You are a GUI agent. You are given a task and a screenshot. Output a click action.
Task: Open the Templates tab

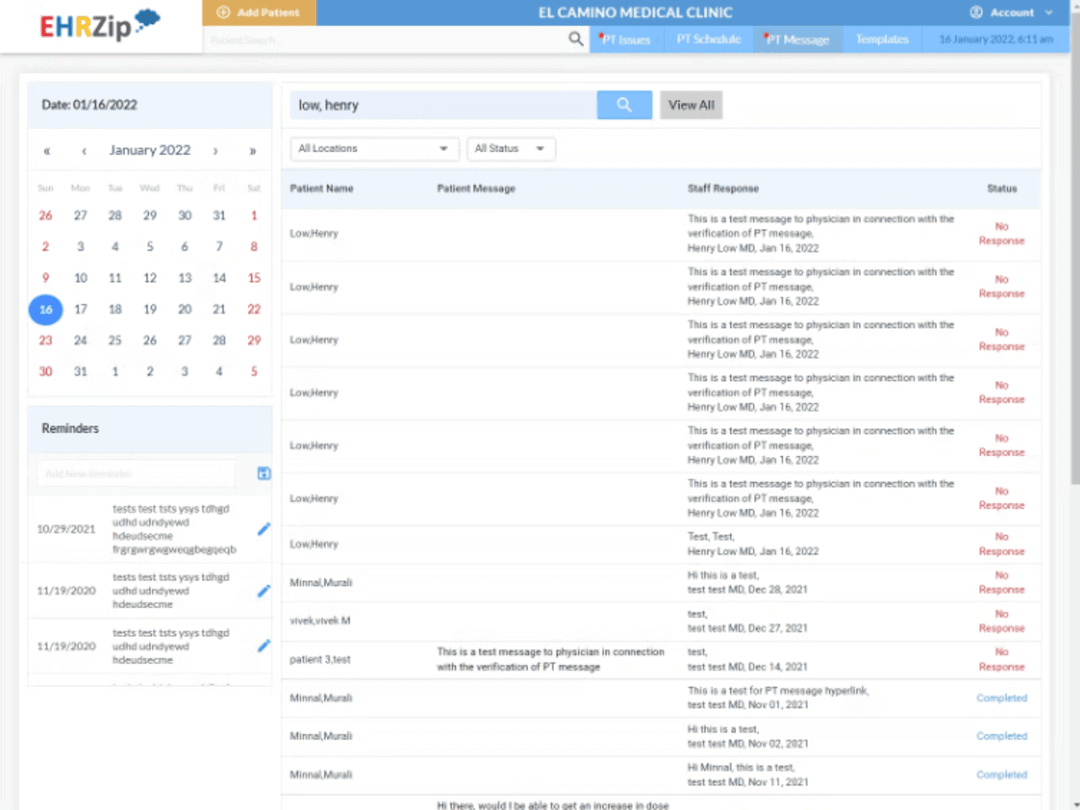881,39
